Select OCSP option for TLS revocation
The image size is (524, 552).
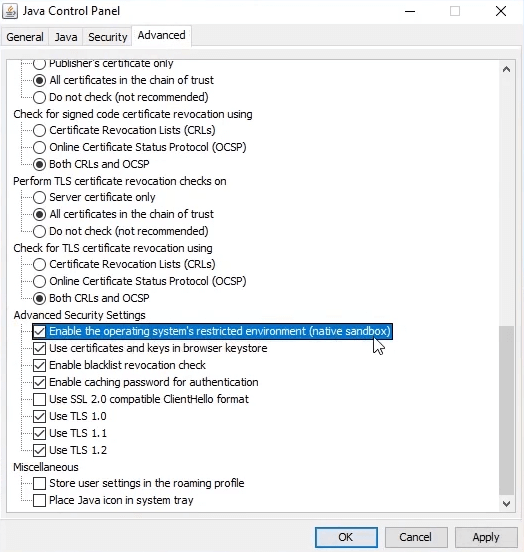pyautogui.click(x=39, y=281)
